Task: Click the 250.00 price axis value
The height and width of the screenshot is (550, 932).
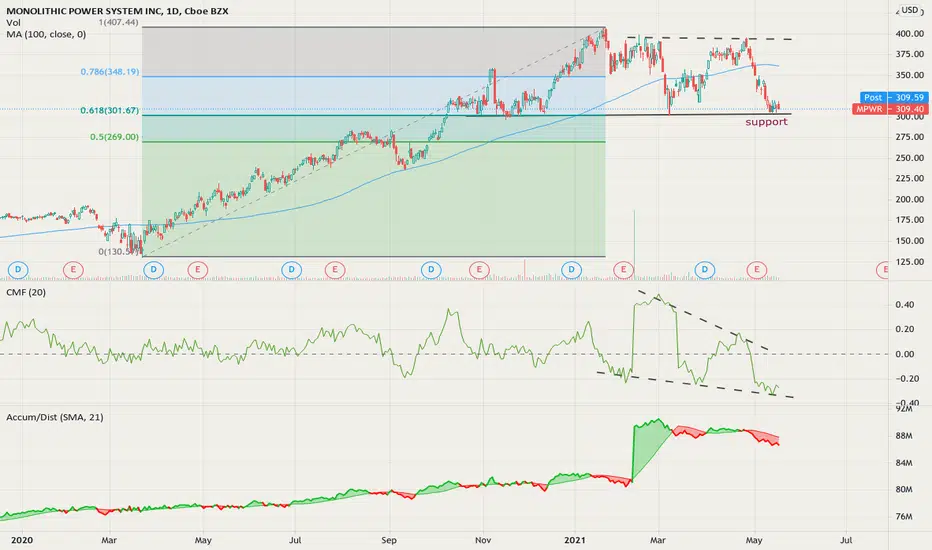Action: (x=909, y=158)
